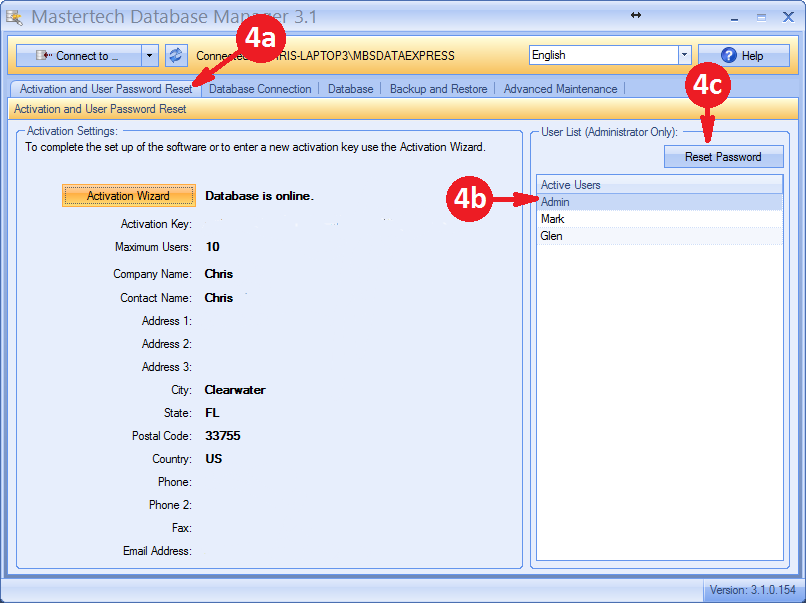
Task: Minimize the Database Manager window
Action: (x=735, y=18)
